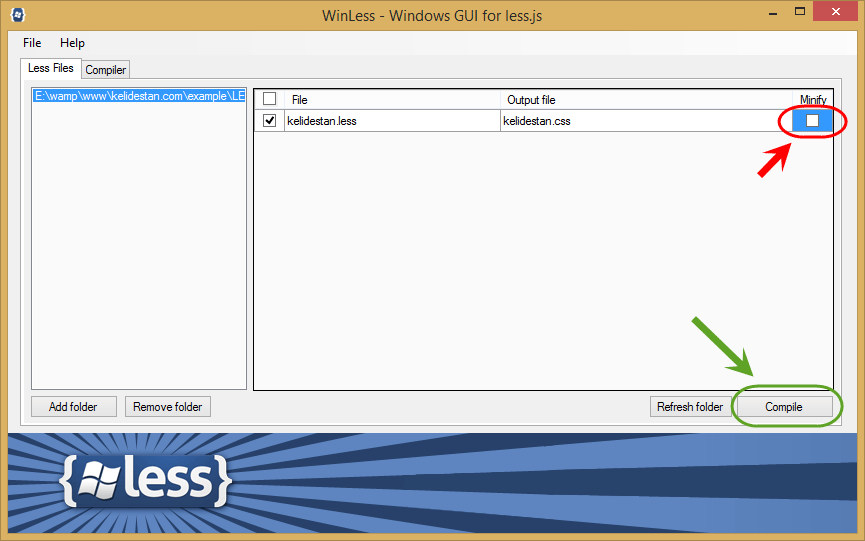The height and width of the screenshot is (541, 865).
Task: Click the Remove folder button
Action: [168, 407]
